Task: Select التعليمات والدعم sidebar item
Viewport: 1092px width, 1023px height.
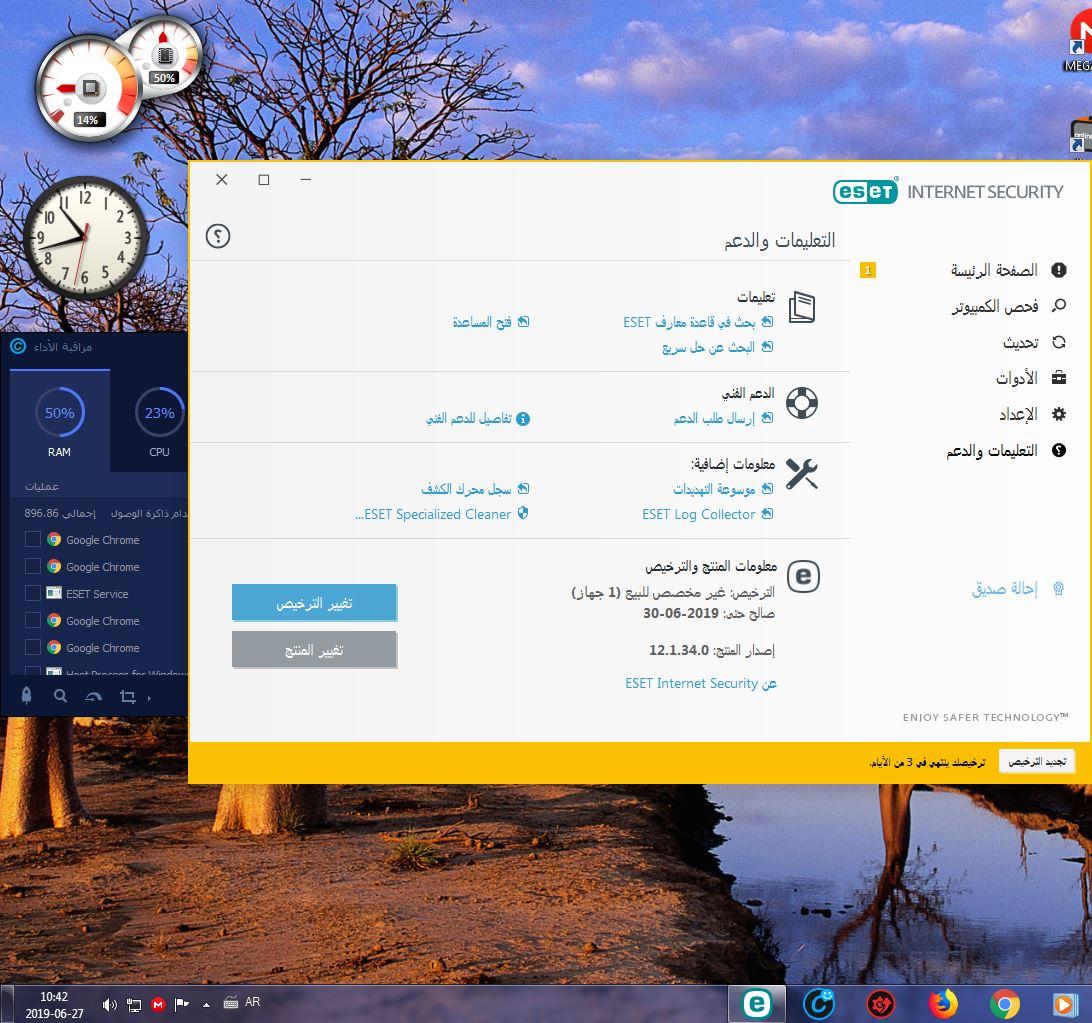Action: (x=992, y=451)
